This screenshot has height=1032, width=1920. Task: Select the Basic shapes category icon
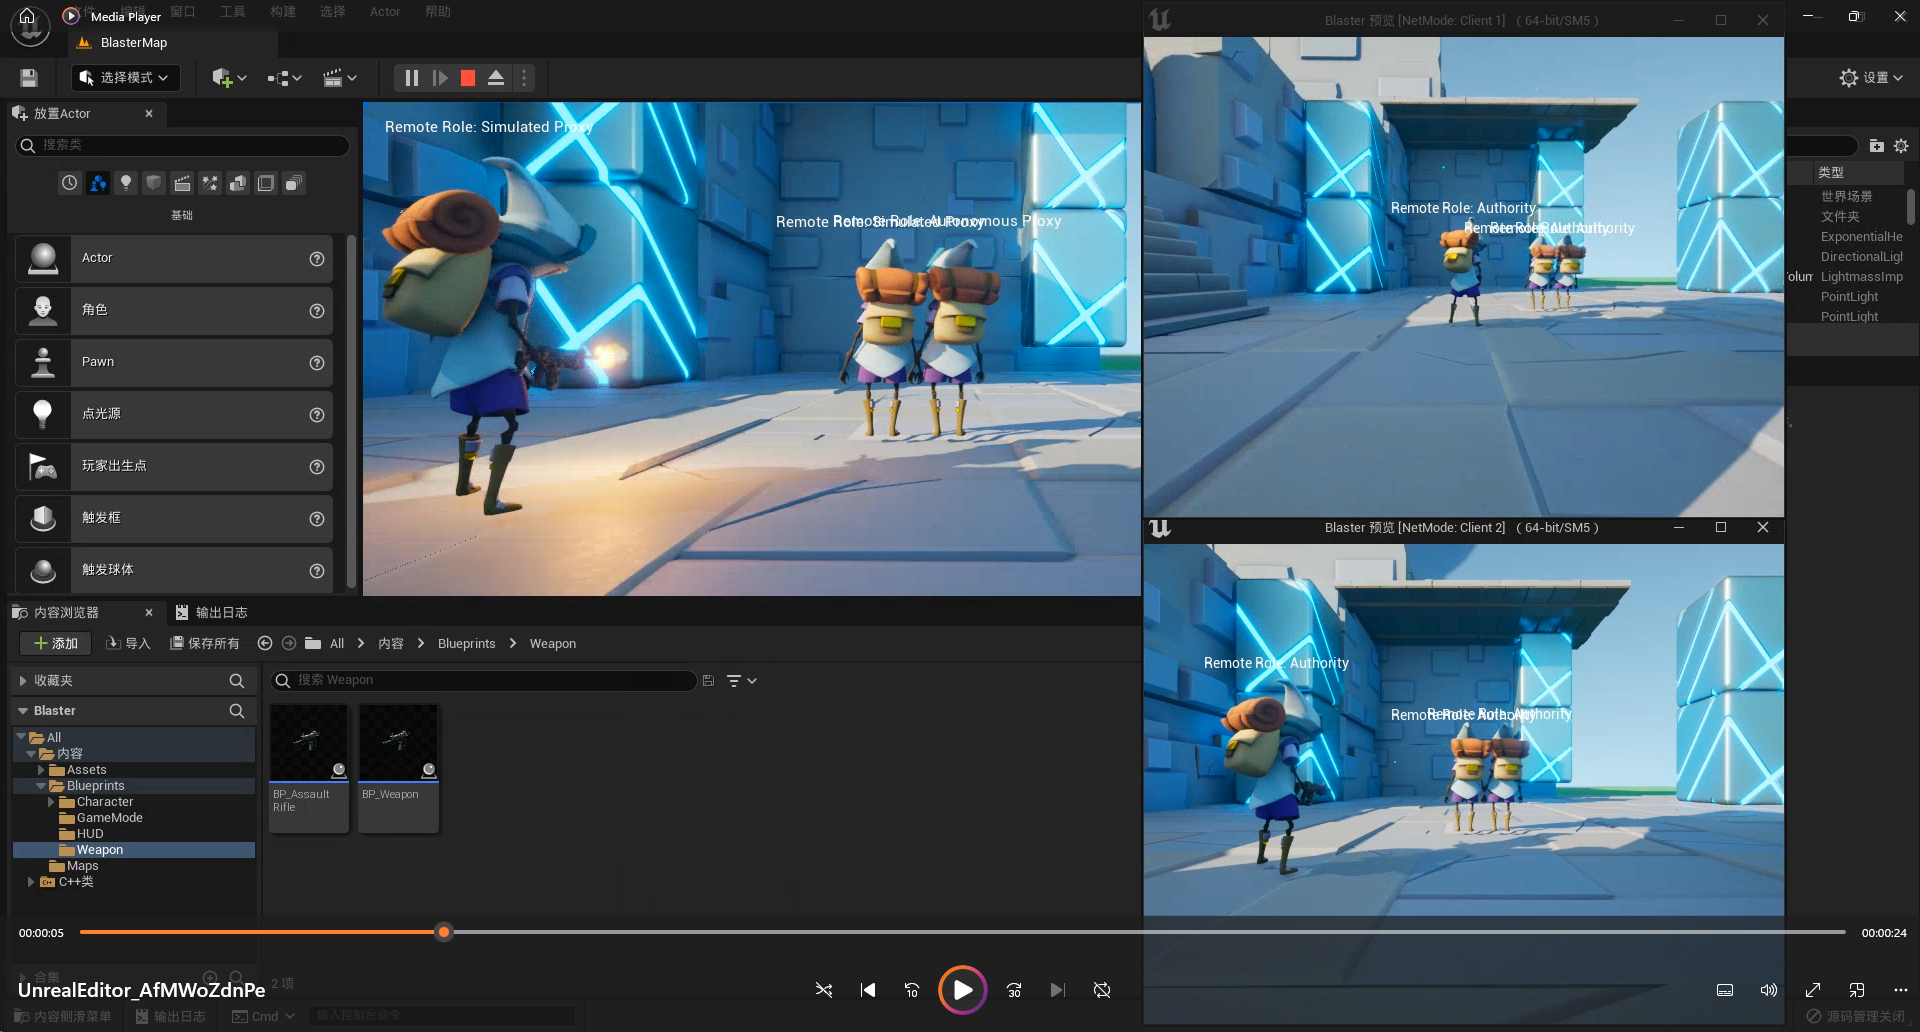[97, 183]
